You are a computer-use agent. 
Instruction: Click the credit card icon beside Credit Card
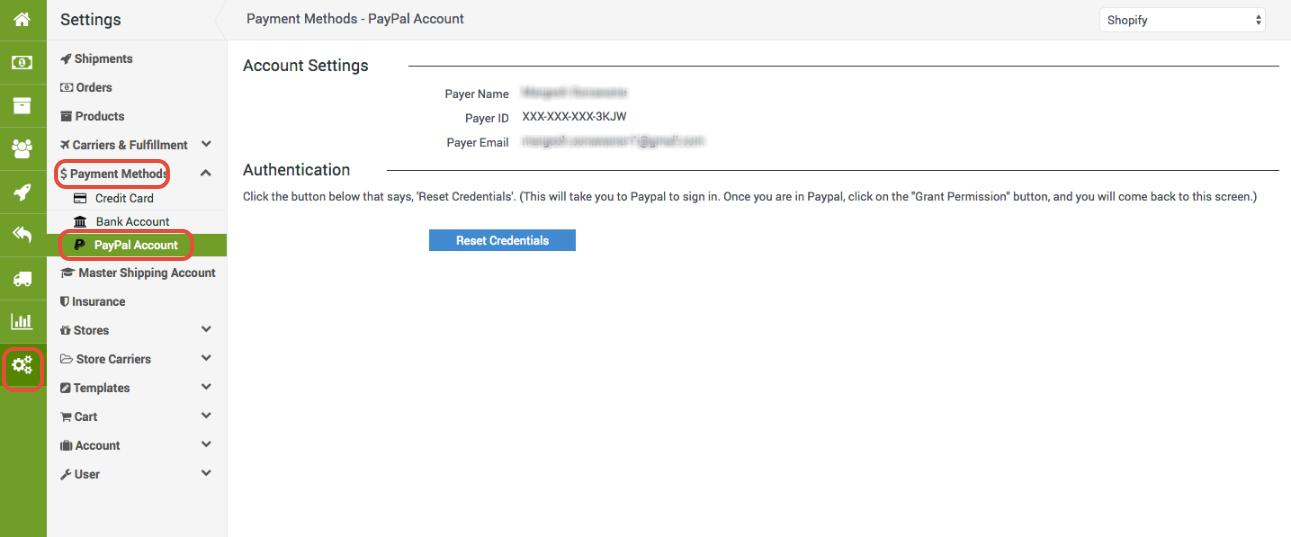(80, 198)
